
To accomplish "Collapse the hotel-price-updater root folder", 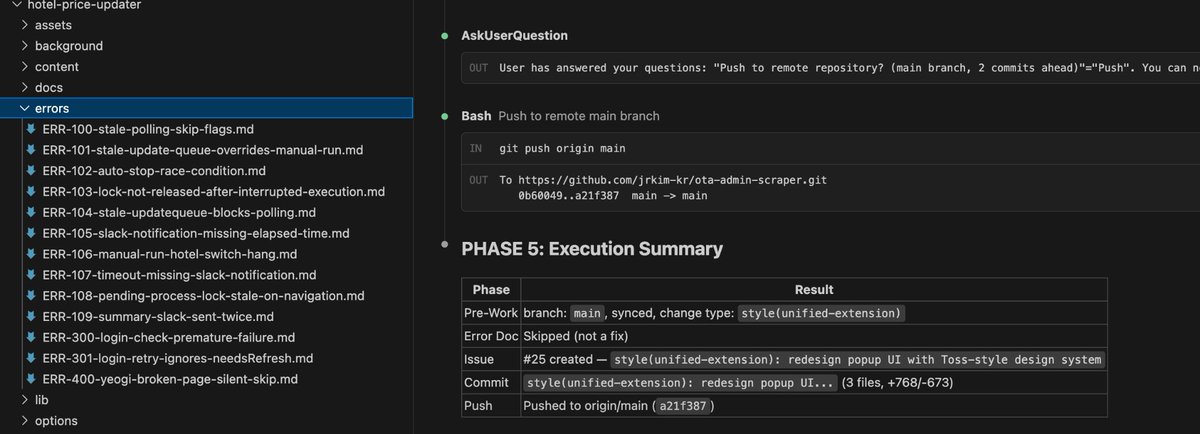I will click(16, 4).
